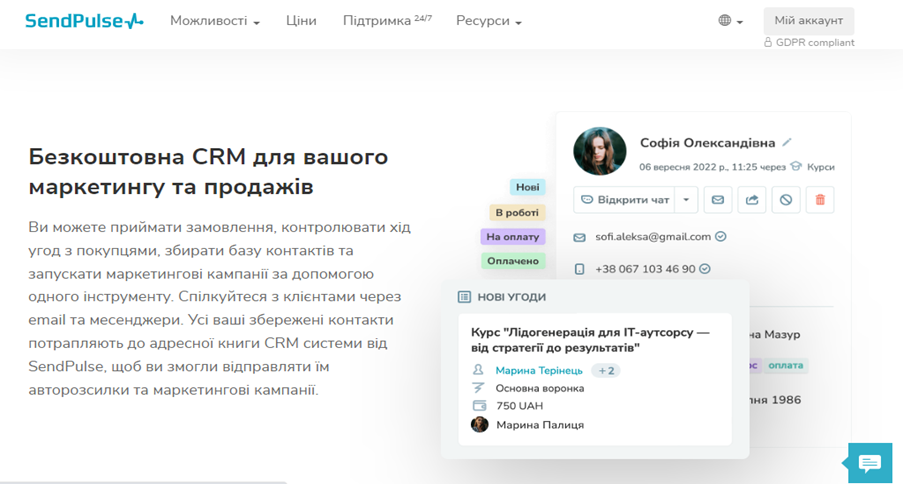Expand the Можливості menu
Screen dimensions: 903x484
point(214,21)
